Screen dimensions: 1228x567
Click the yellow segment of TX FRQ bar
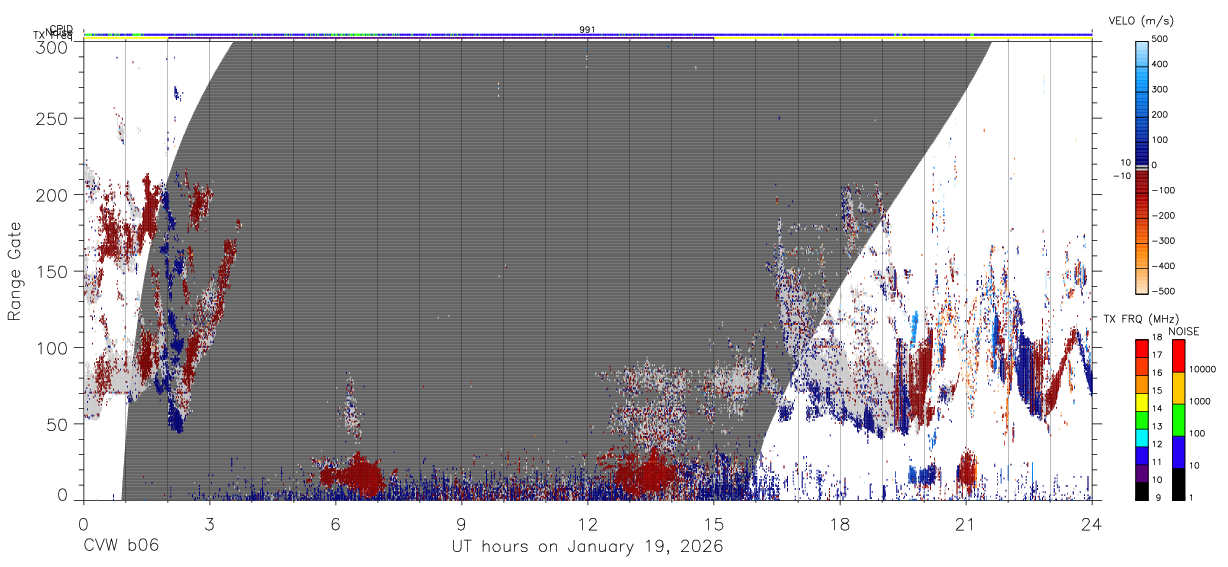pyautogui.click(x=1142, y=402)
